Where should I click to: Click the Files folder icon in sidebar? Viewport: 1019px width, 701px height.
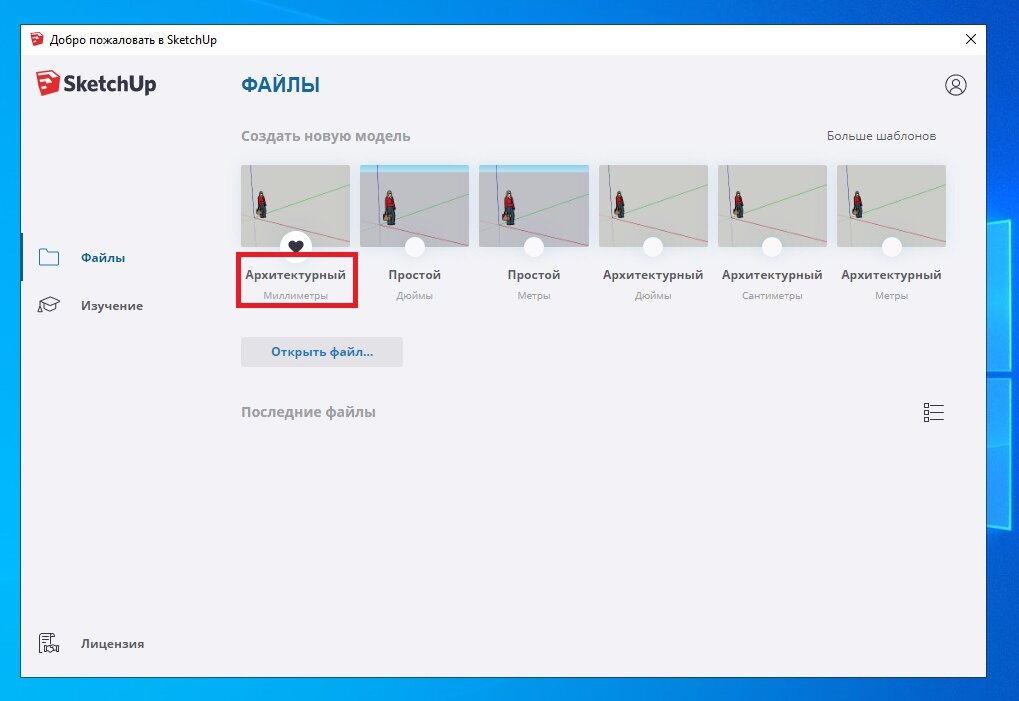(x=49, y=257)
